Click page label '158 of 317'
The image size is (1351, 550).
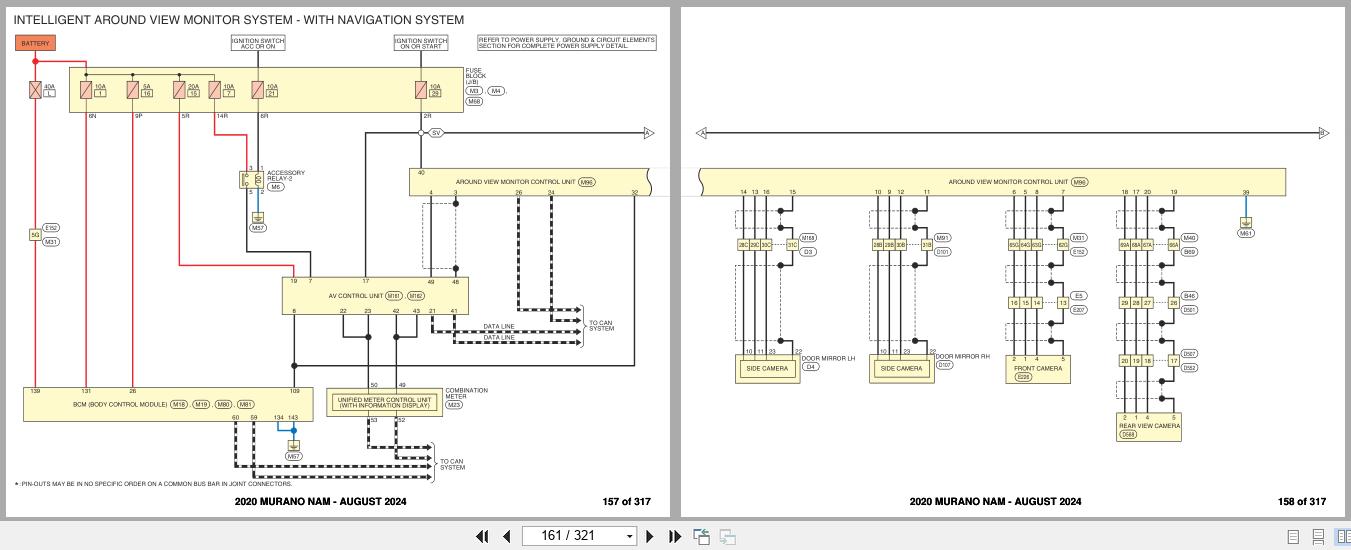[x=1302, y=502]
